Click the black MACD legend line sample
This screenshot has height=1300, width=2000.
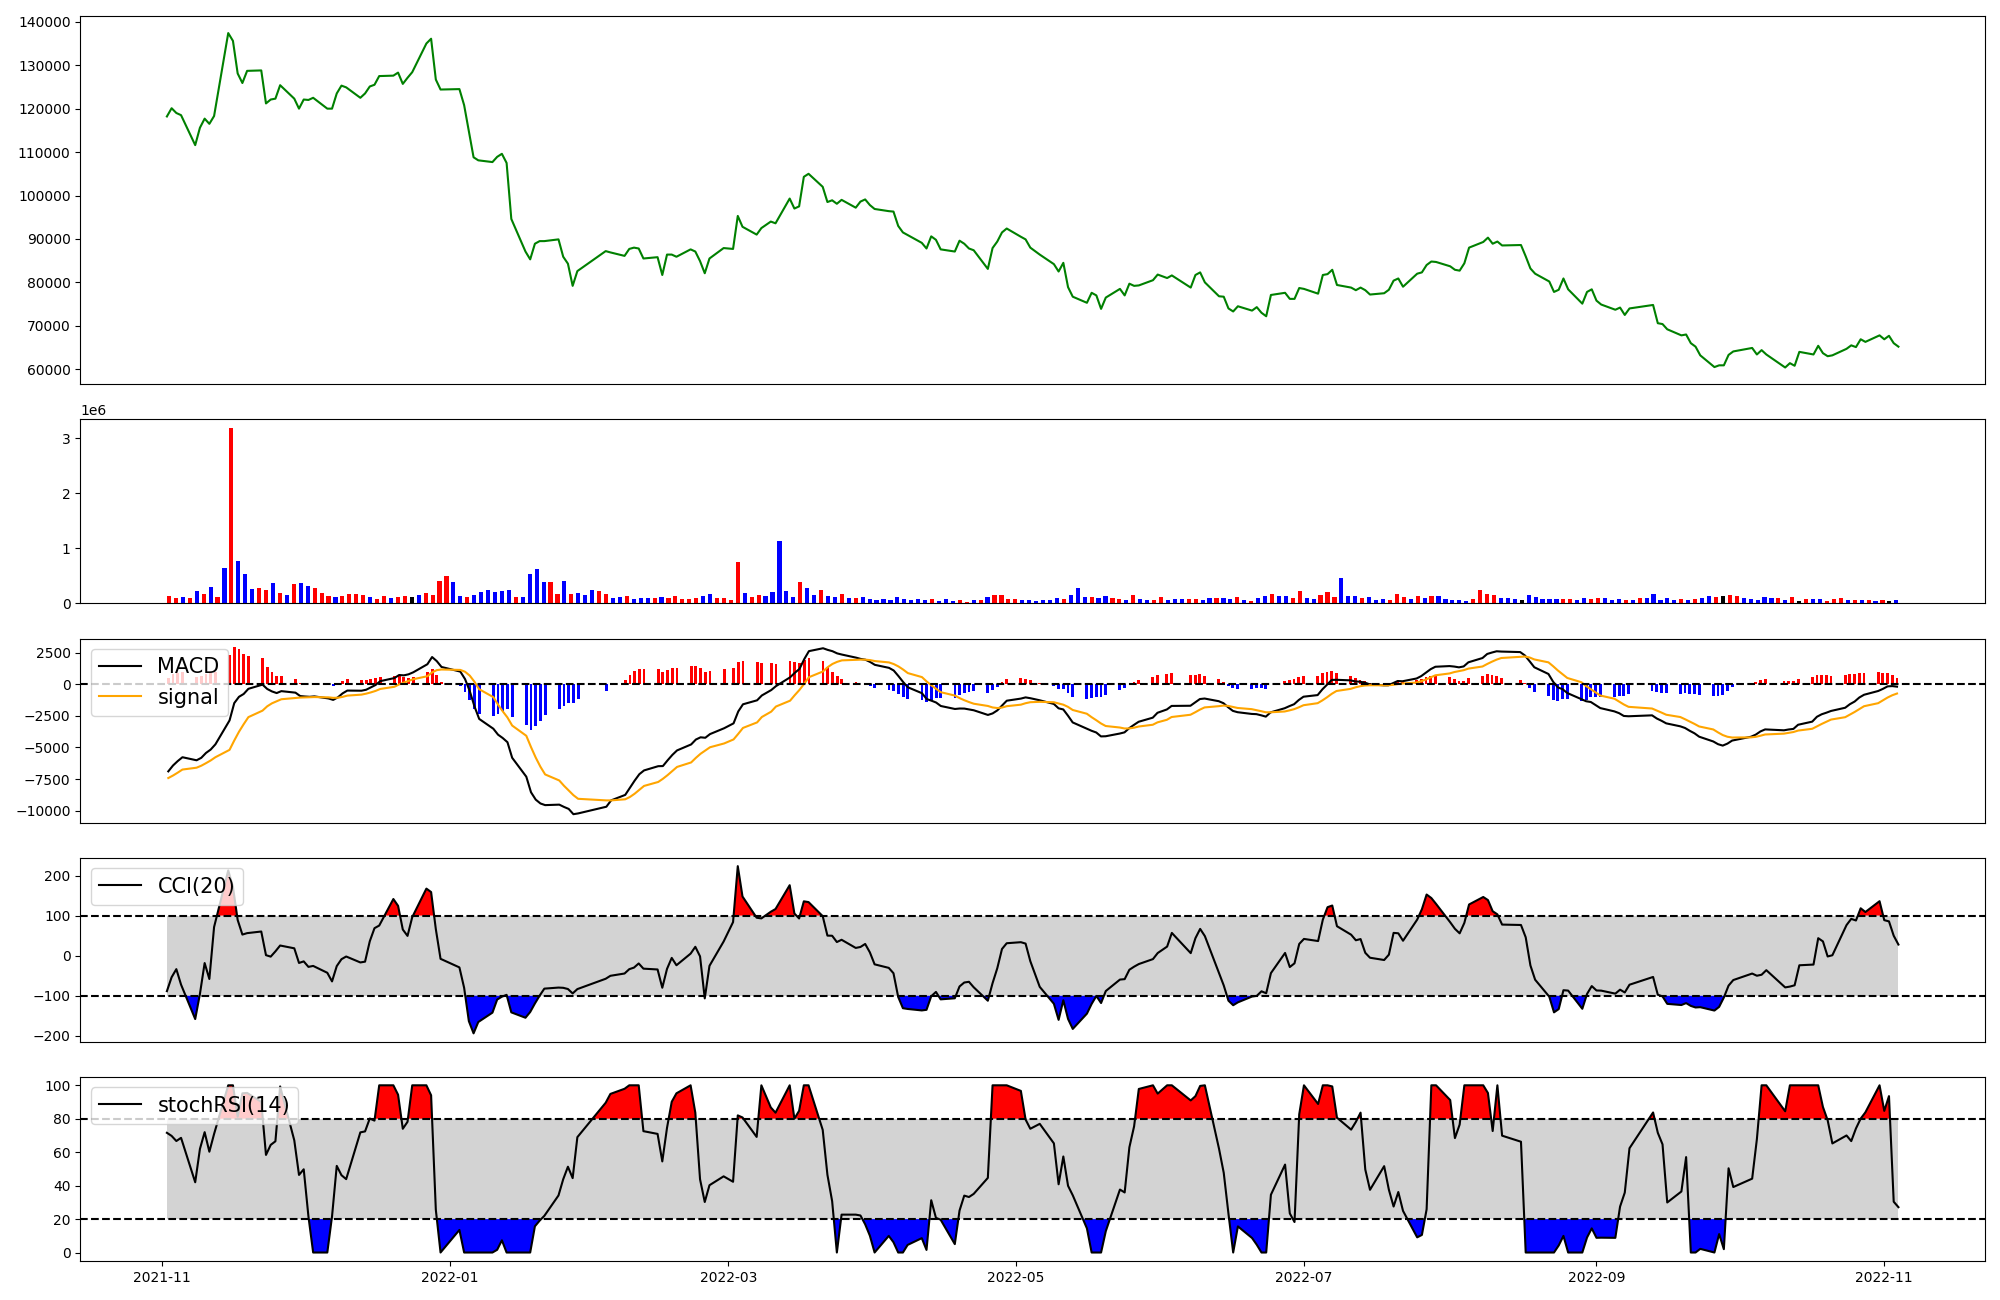point(122,666)
